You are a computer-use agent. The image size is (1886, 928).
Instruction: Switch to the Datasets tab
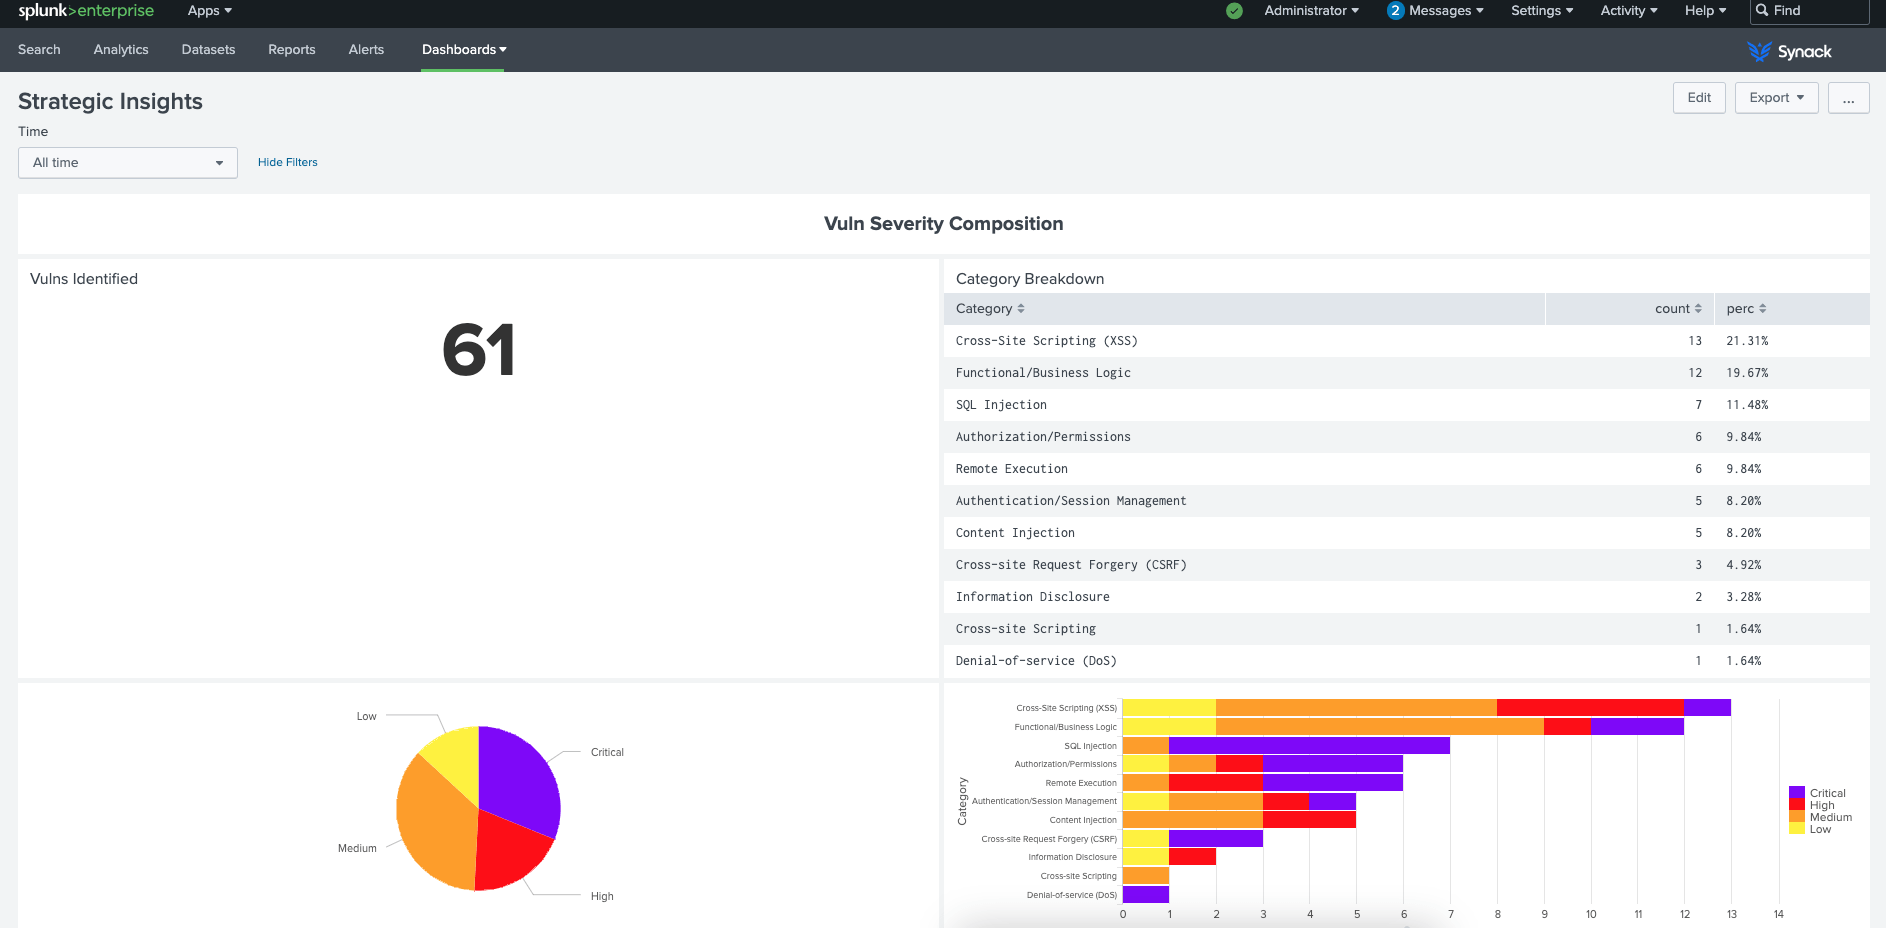point(208,50)
